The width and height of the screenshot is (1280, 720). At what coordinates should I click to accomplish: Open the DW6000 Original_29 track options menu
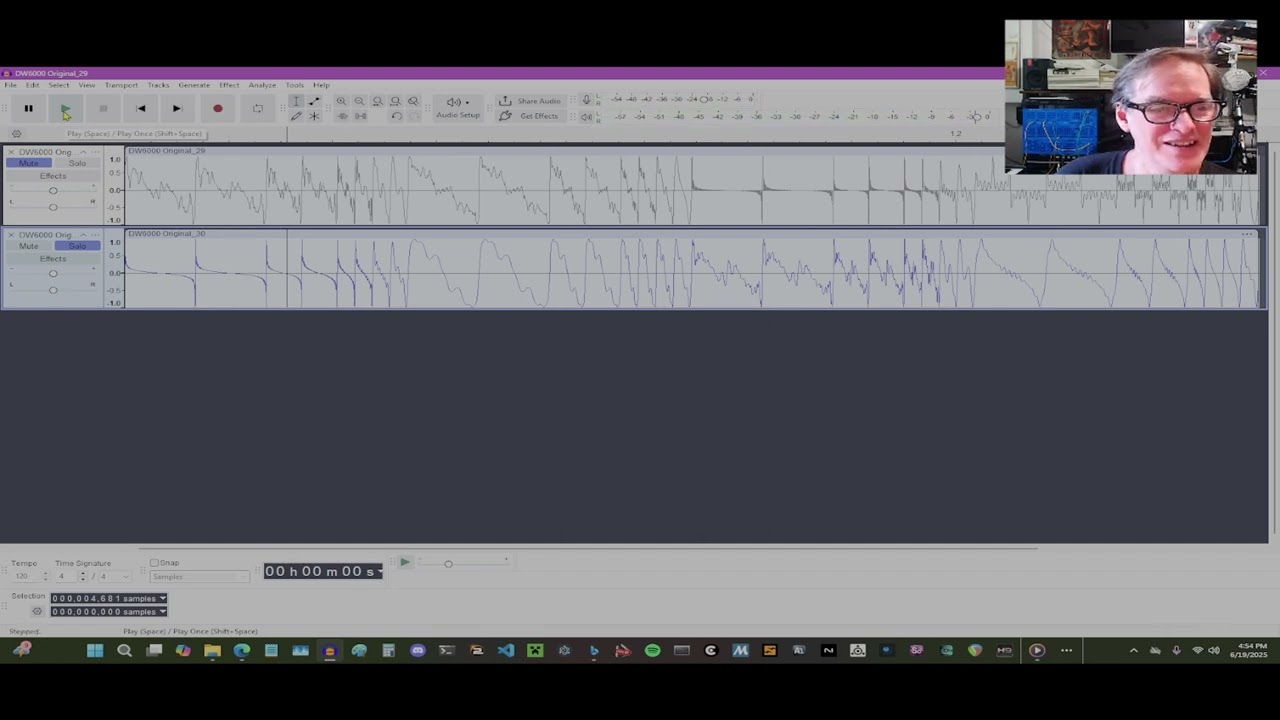96,152
